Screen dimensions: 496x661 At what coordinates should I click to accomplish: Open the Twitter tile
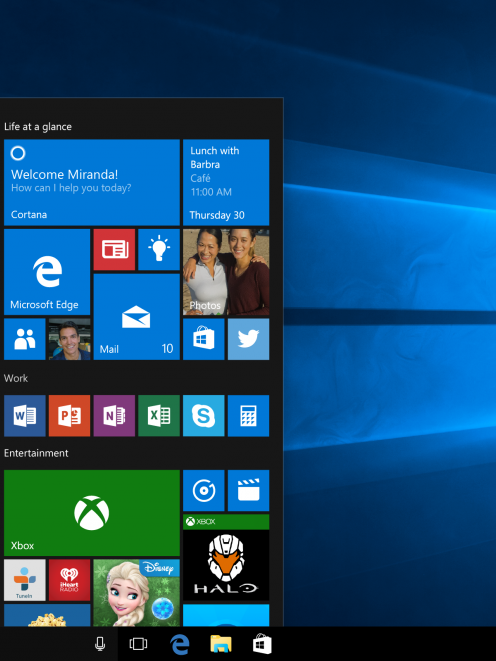pos(249,339)
